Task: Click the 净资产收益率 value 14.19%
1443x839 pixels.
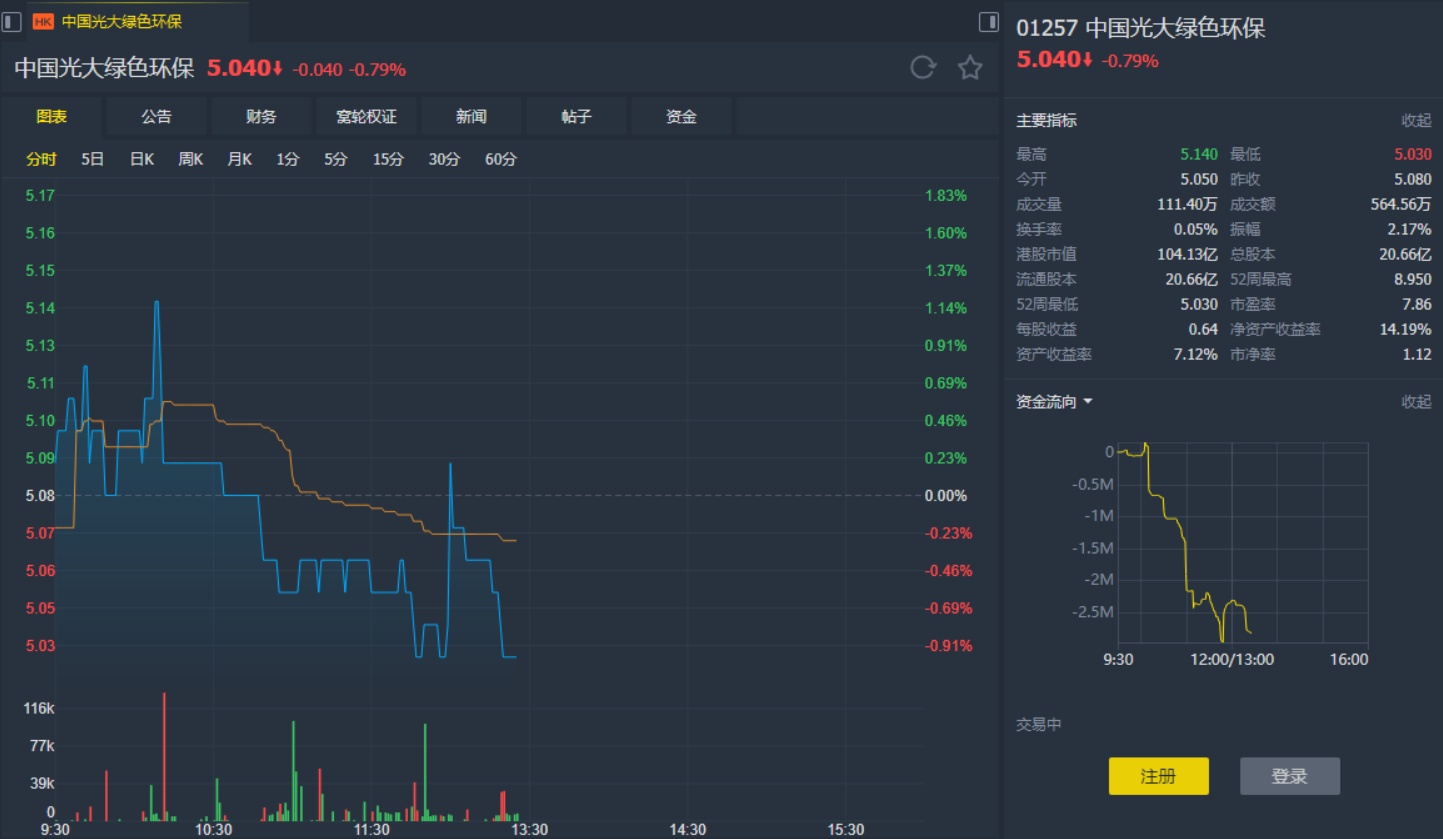Action: pyautogui.click(x=1406, y=330)
